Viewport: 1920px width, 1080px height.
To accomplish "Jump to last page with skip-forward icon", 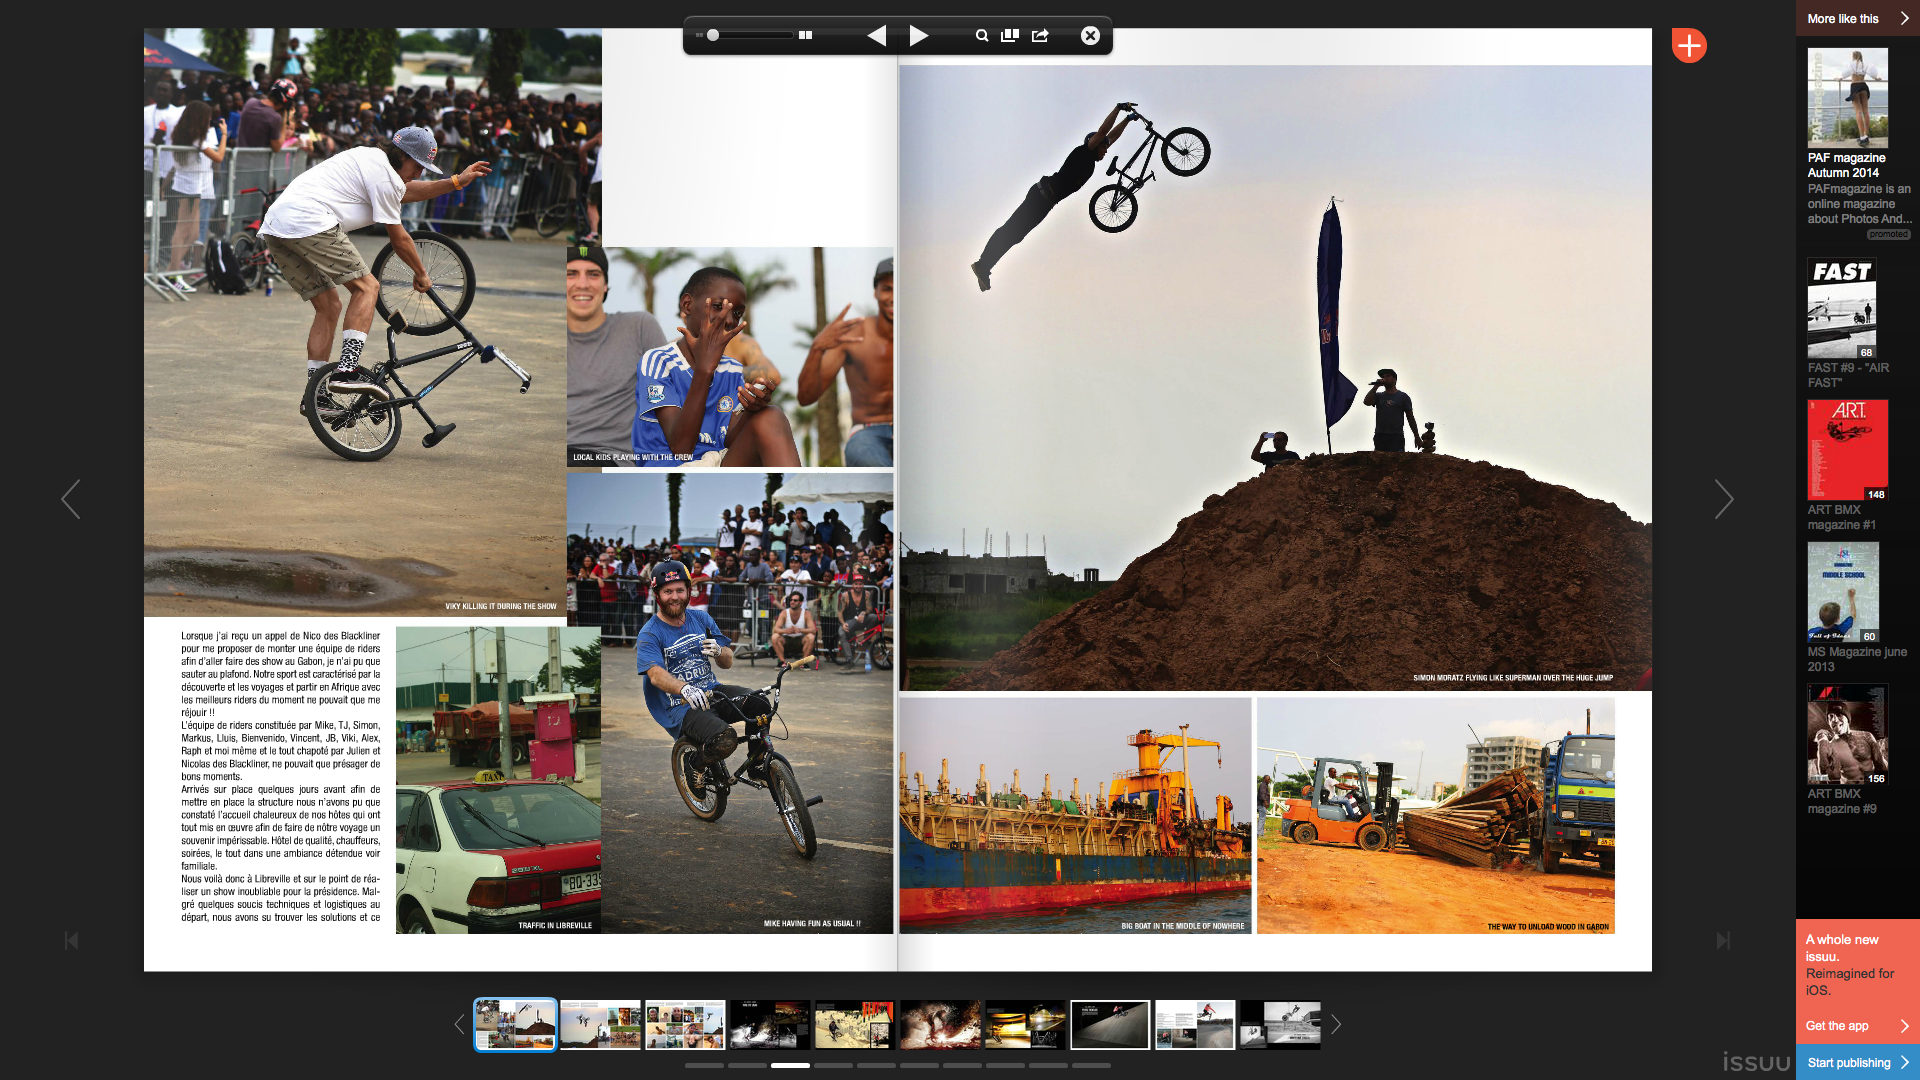I will [x=1723, y=940].
